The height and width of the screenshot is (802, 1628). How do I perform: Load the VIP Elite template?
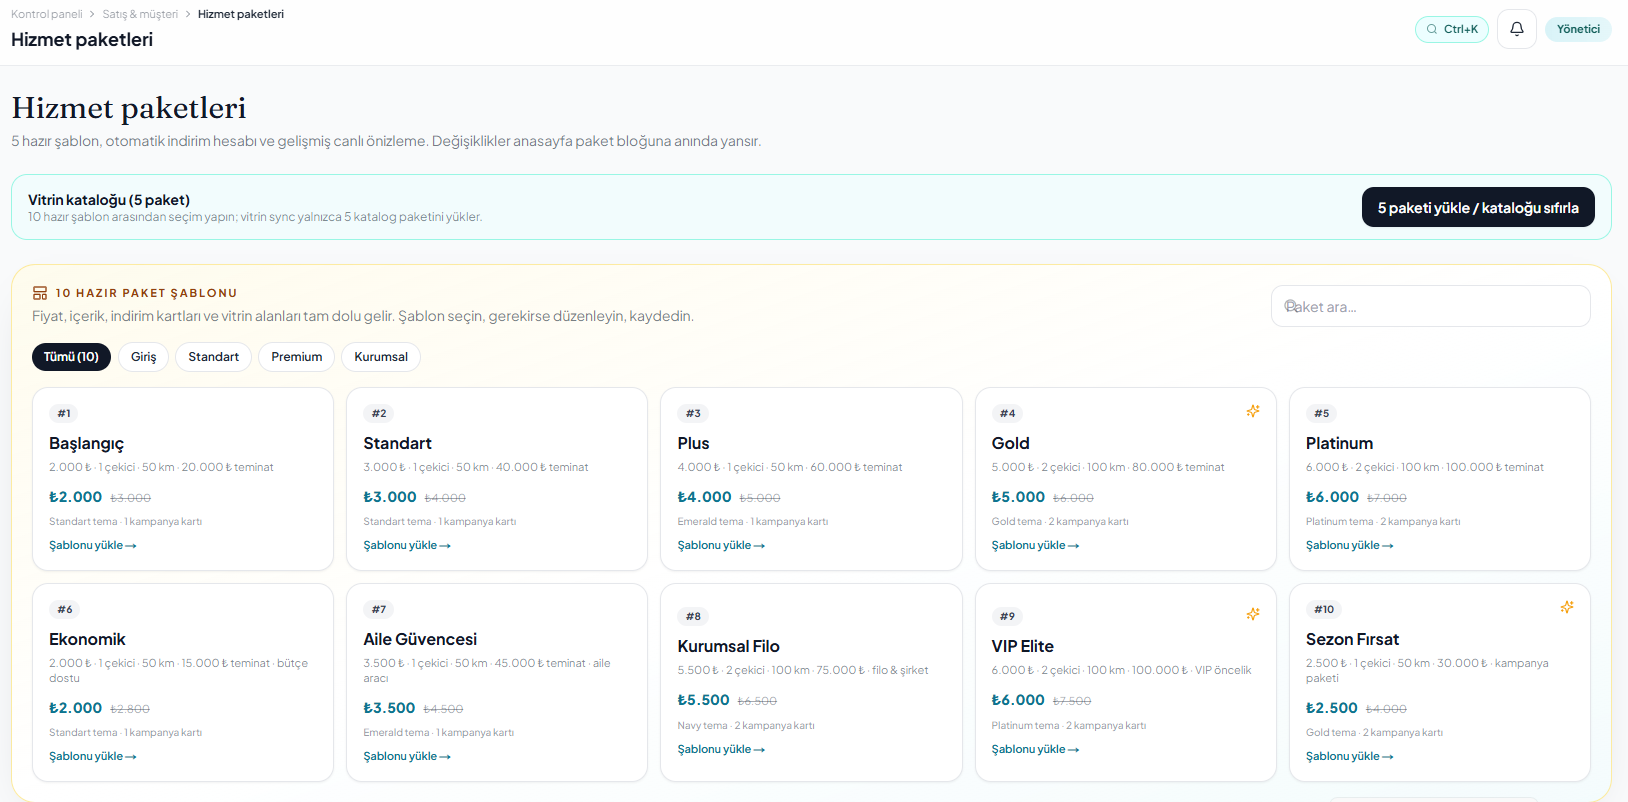click(1035, 749)
